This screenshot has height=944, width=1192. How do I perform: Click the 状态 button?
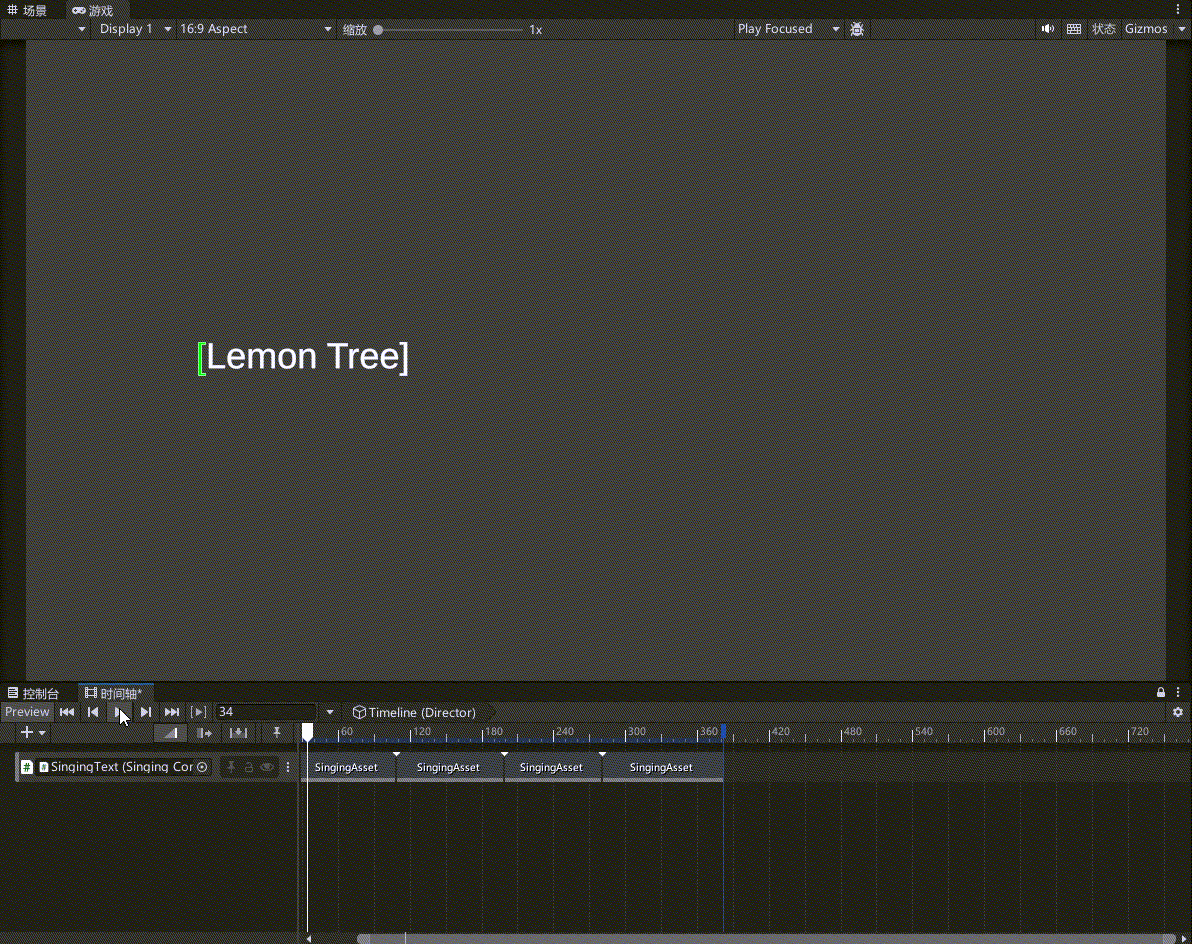[x=1103, y=29]
